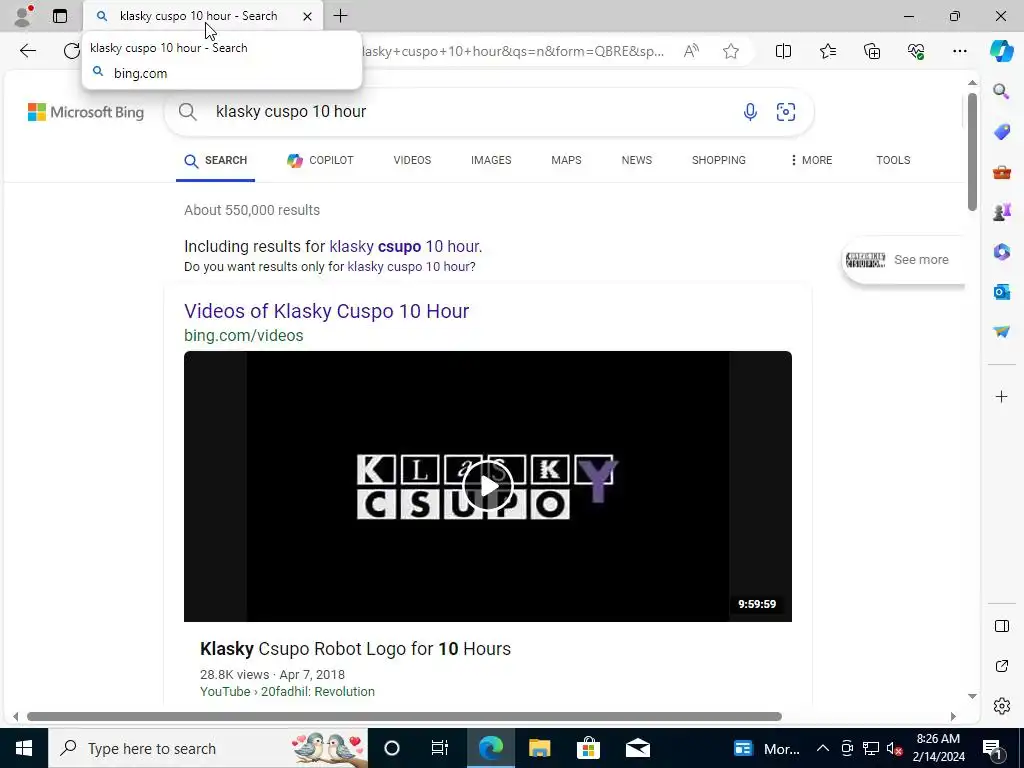Open Mail app from taskbar
The image size is (1024, 768).
tap(637, 748)
